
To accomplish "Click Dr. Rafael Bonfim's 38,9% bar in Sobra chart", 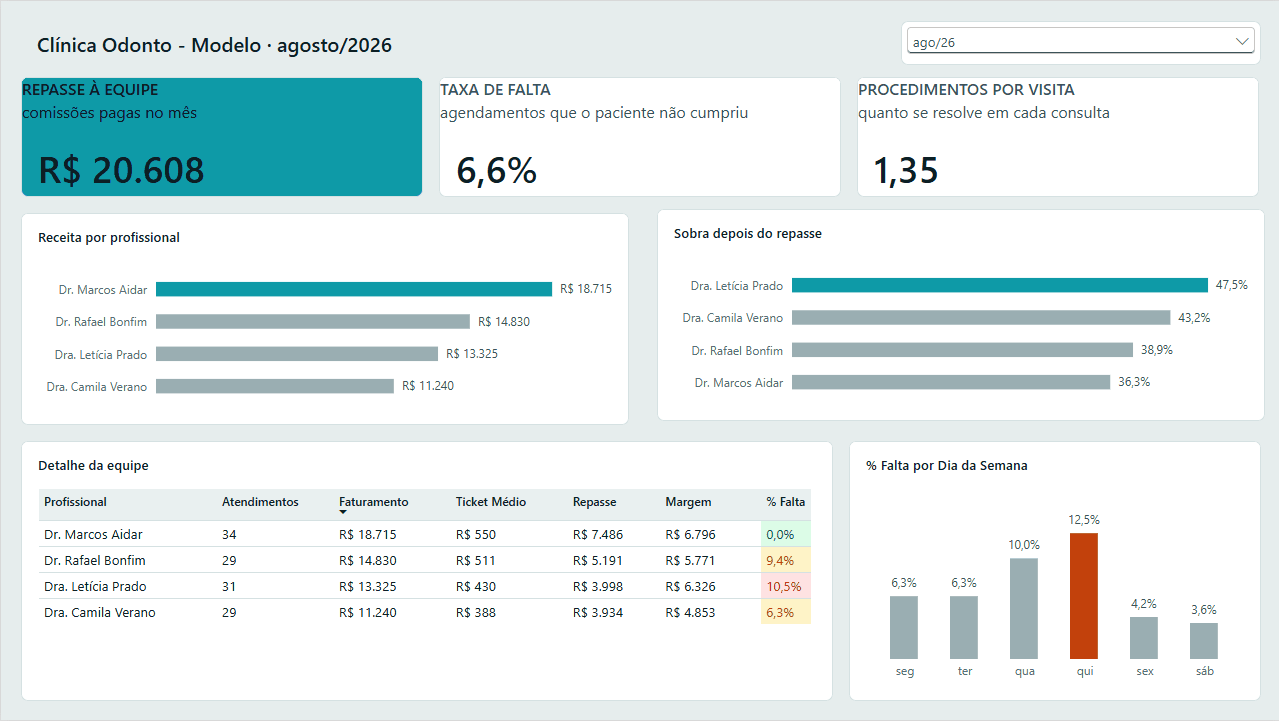I will 962,350.
